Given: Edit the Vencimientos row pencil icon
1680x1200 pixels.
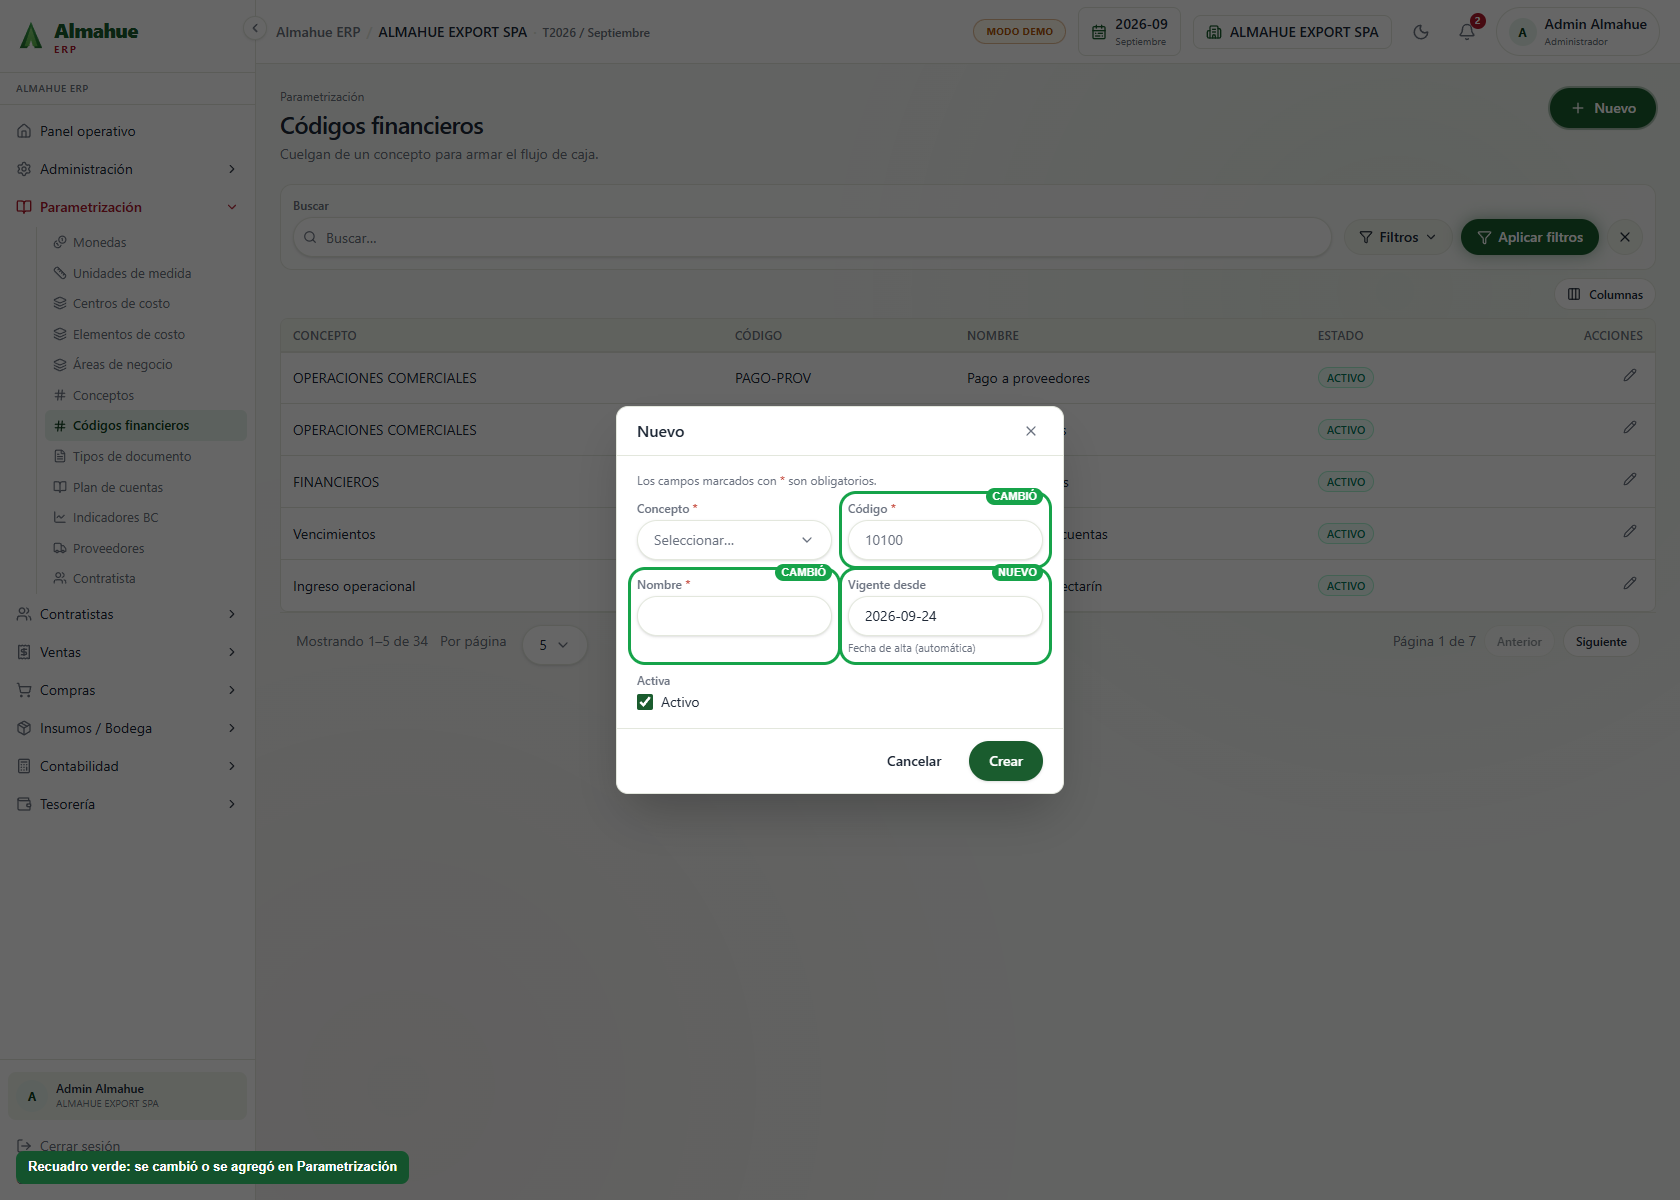Looking at the screenshot, I should pyautogui.click(x=1630, y=531).
